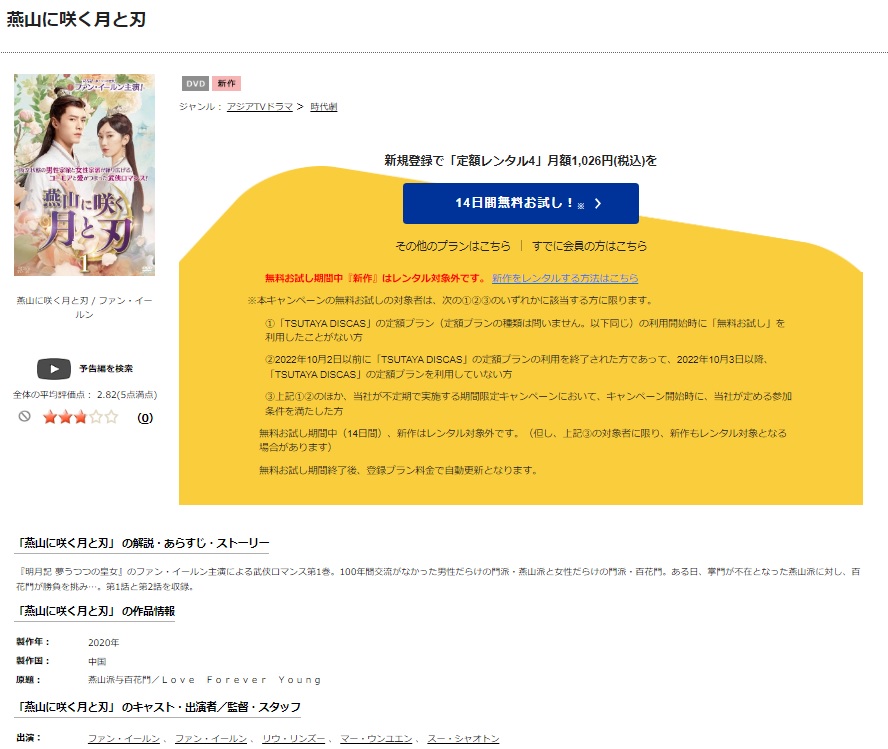Rate the title four stars

click(x=96, y=418)
